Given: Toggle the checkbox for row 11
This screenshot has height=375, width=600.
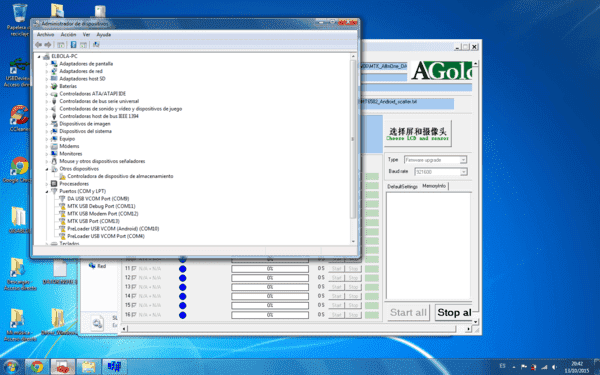Looking at the screenshot, I should coord(134,269).
